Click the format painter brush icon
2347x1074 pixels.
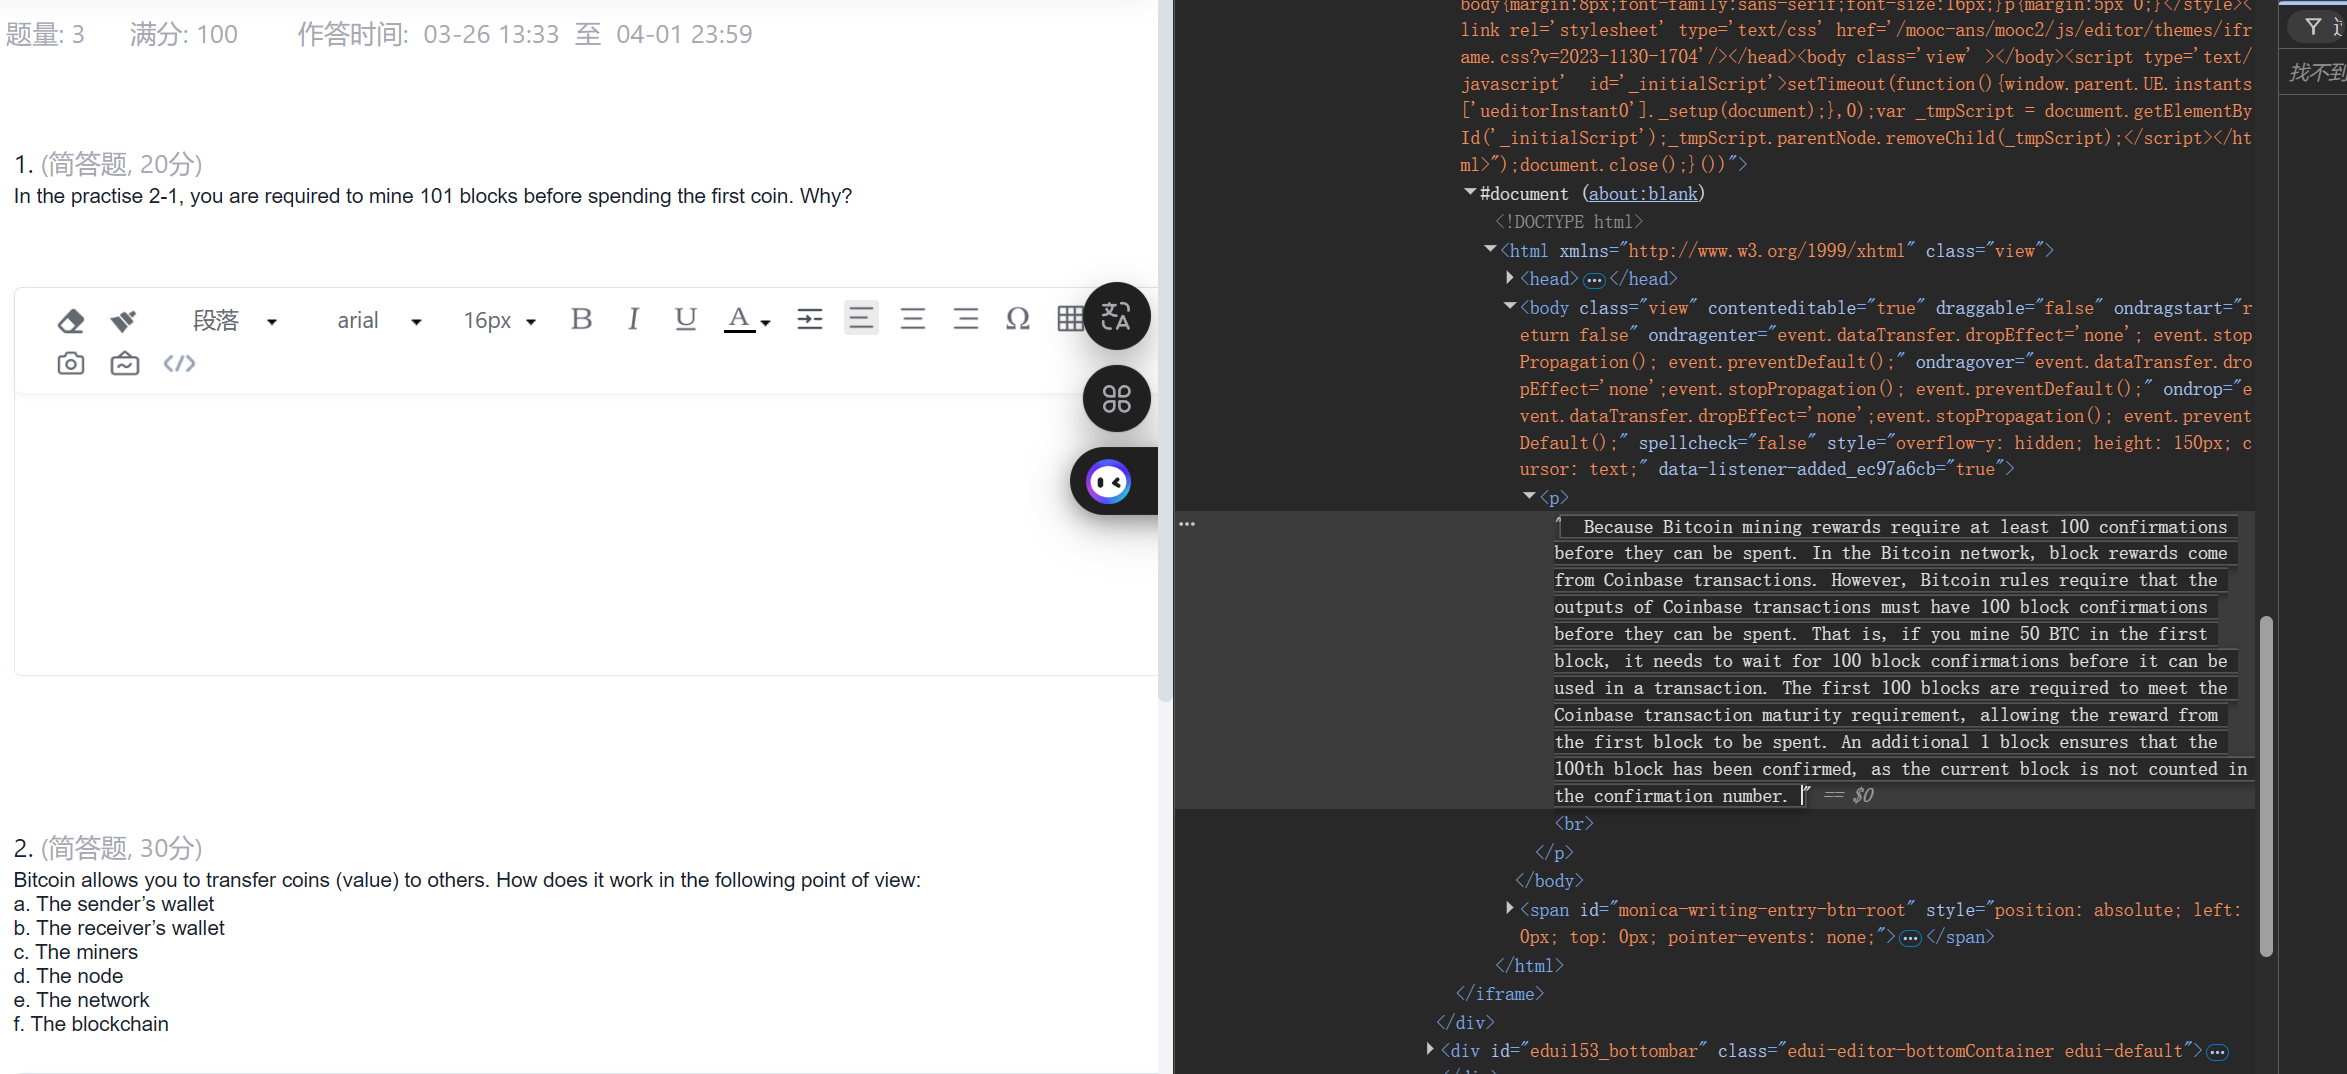(x=123, y=320)
